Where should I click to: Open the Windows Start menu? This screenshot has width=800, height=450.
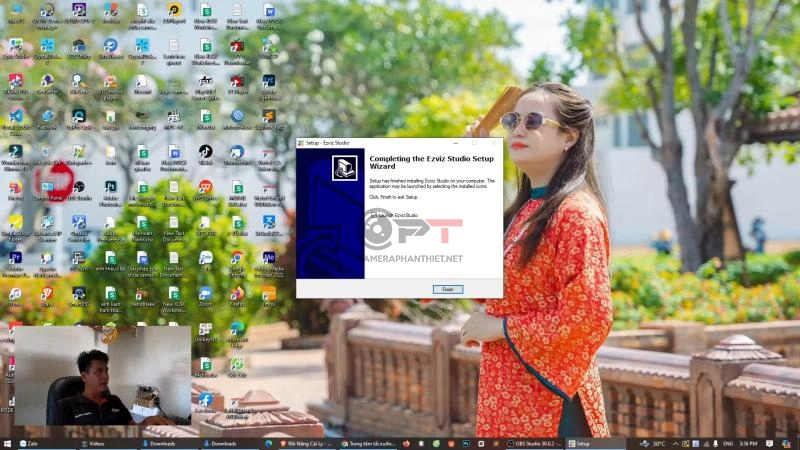[7, 444]
